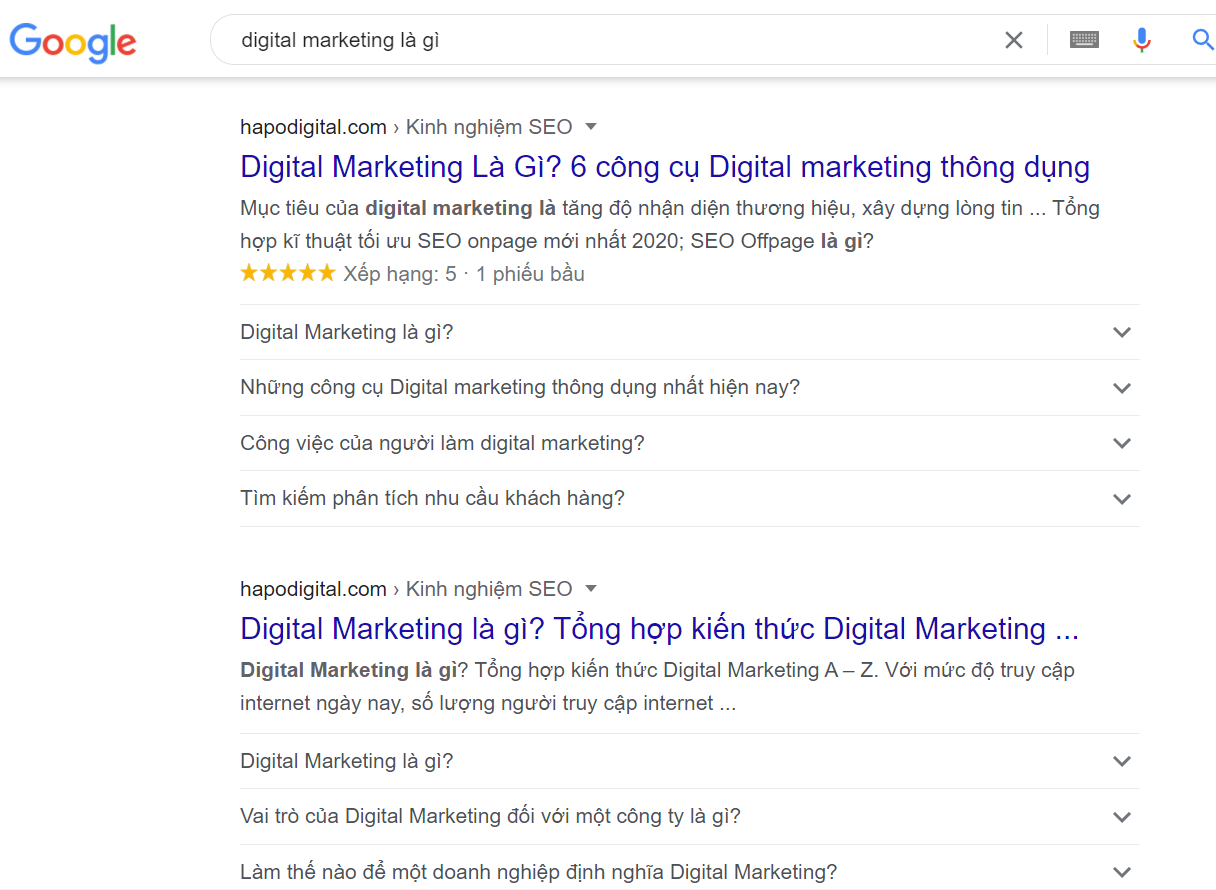1216x890 pixels.
Task: Expand 'Công việc của người làm digital marketing?'
Action: tap(690, 443)
